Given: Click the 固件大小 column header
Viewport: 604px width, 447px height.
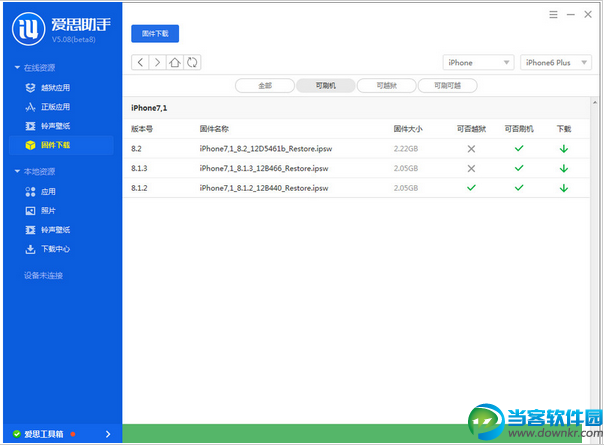Looking at the screenshot, I should 408,129.
